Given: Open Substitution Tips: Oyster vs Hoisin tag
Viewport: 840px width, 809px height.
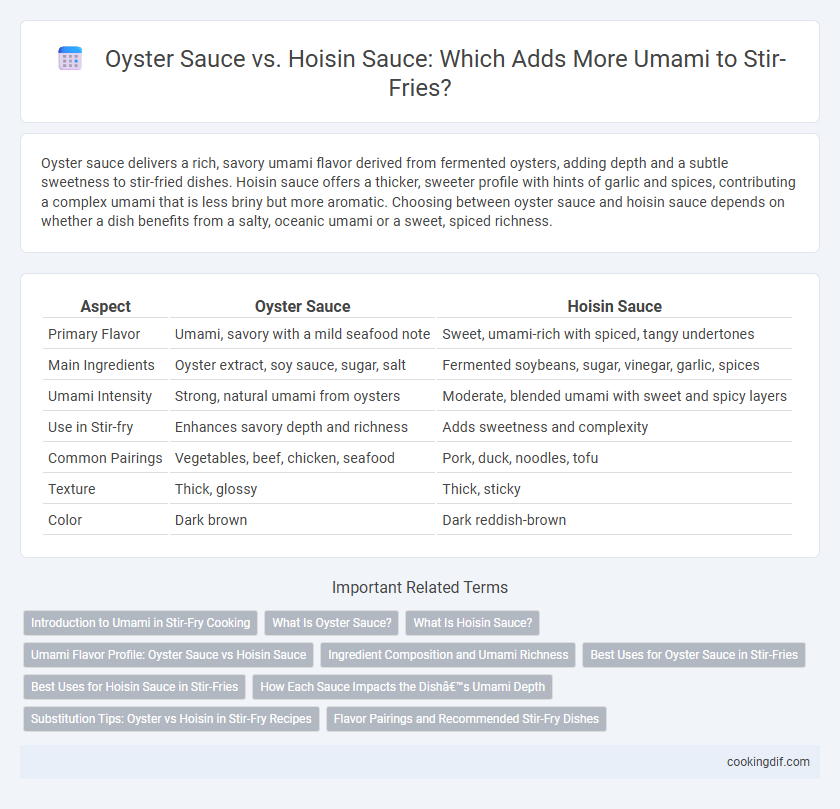Looking at the screenshot, I should pos(171,719).
